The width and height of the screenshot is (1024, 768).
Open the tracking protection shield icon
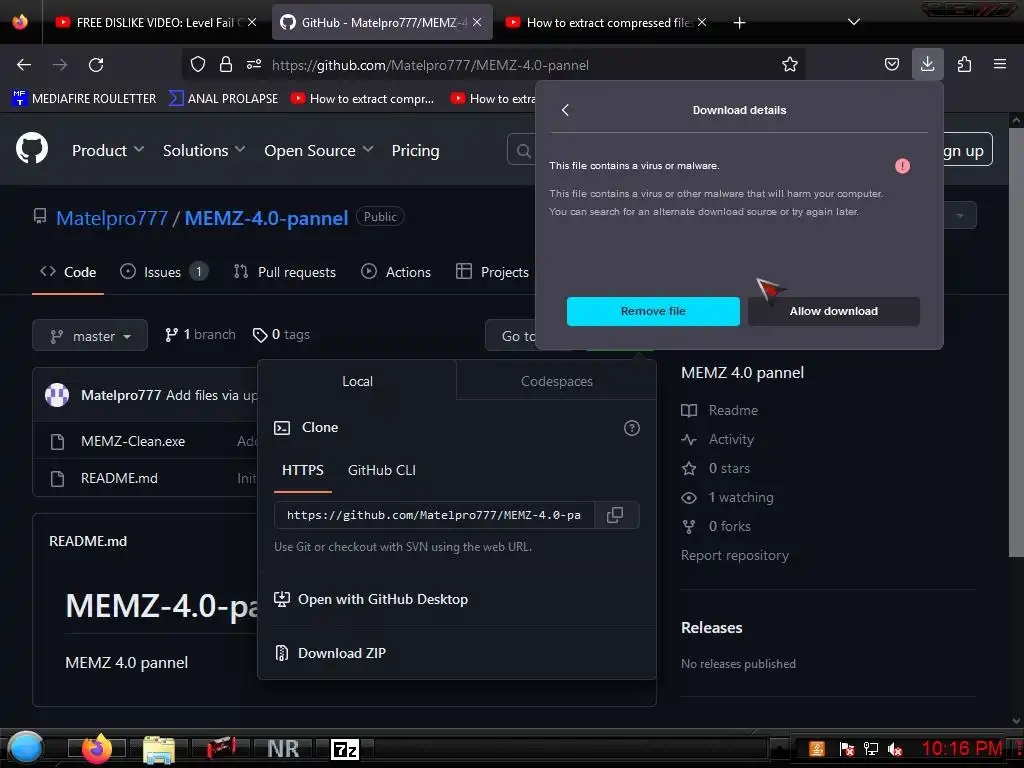pos(198,64)
